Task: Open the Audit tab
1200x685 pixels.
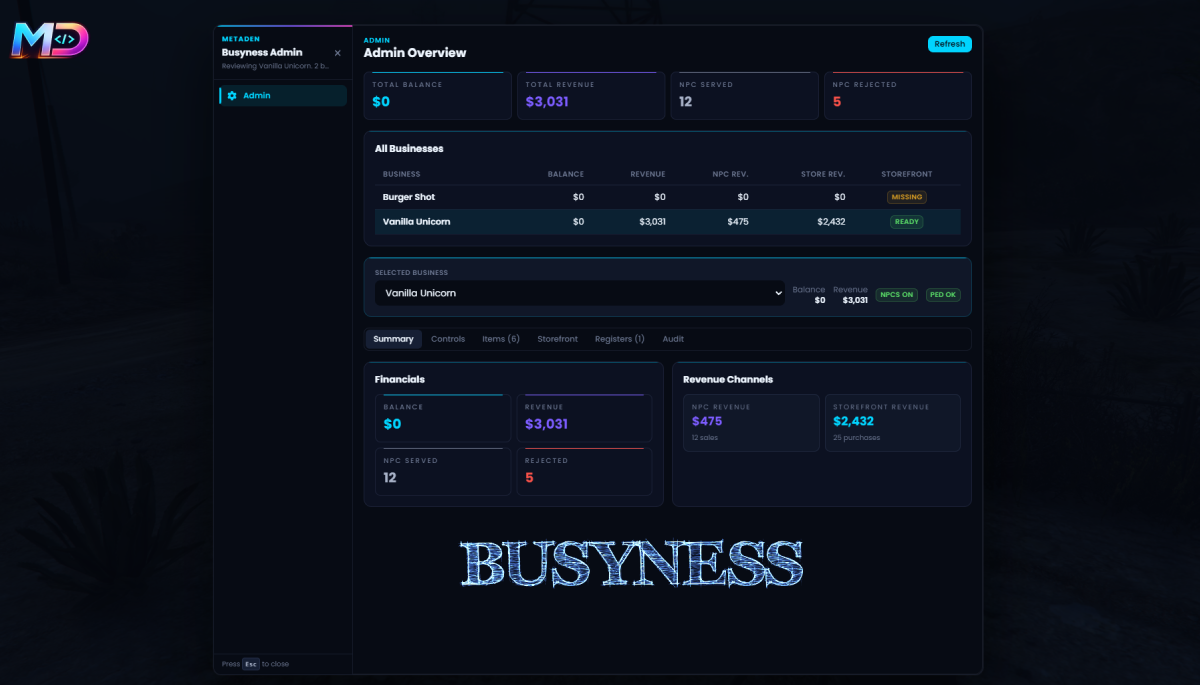Action: [673, 339]
